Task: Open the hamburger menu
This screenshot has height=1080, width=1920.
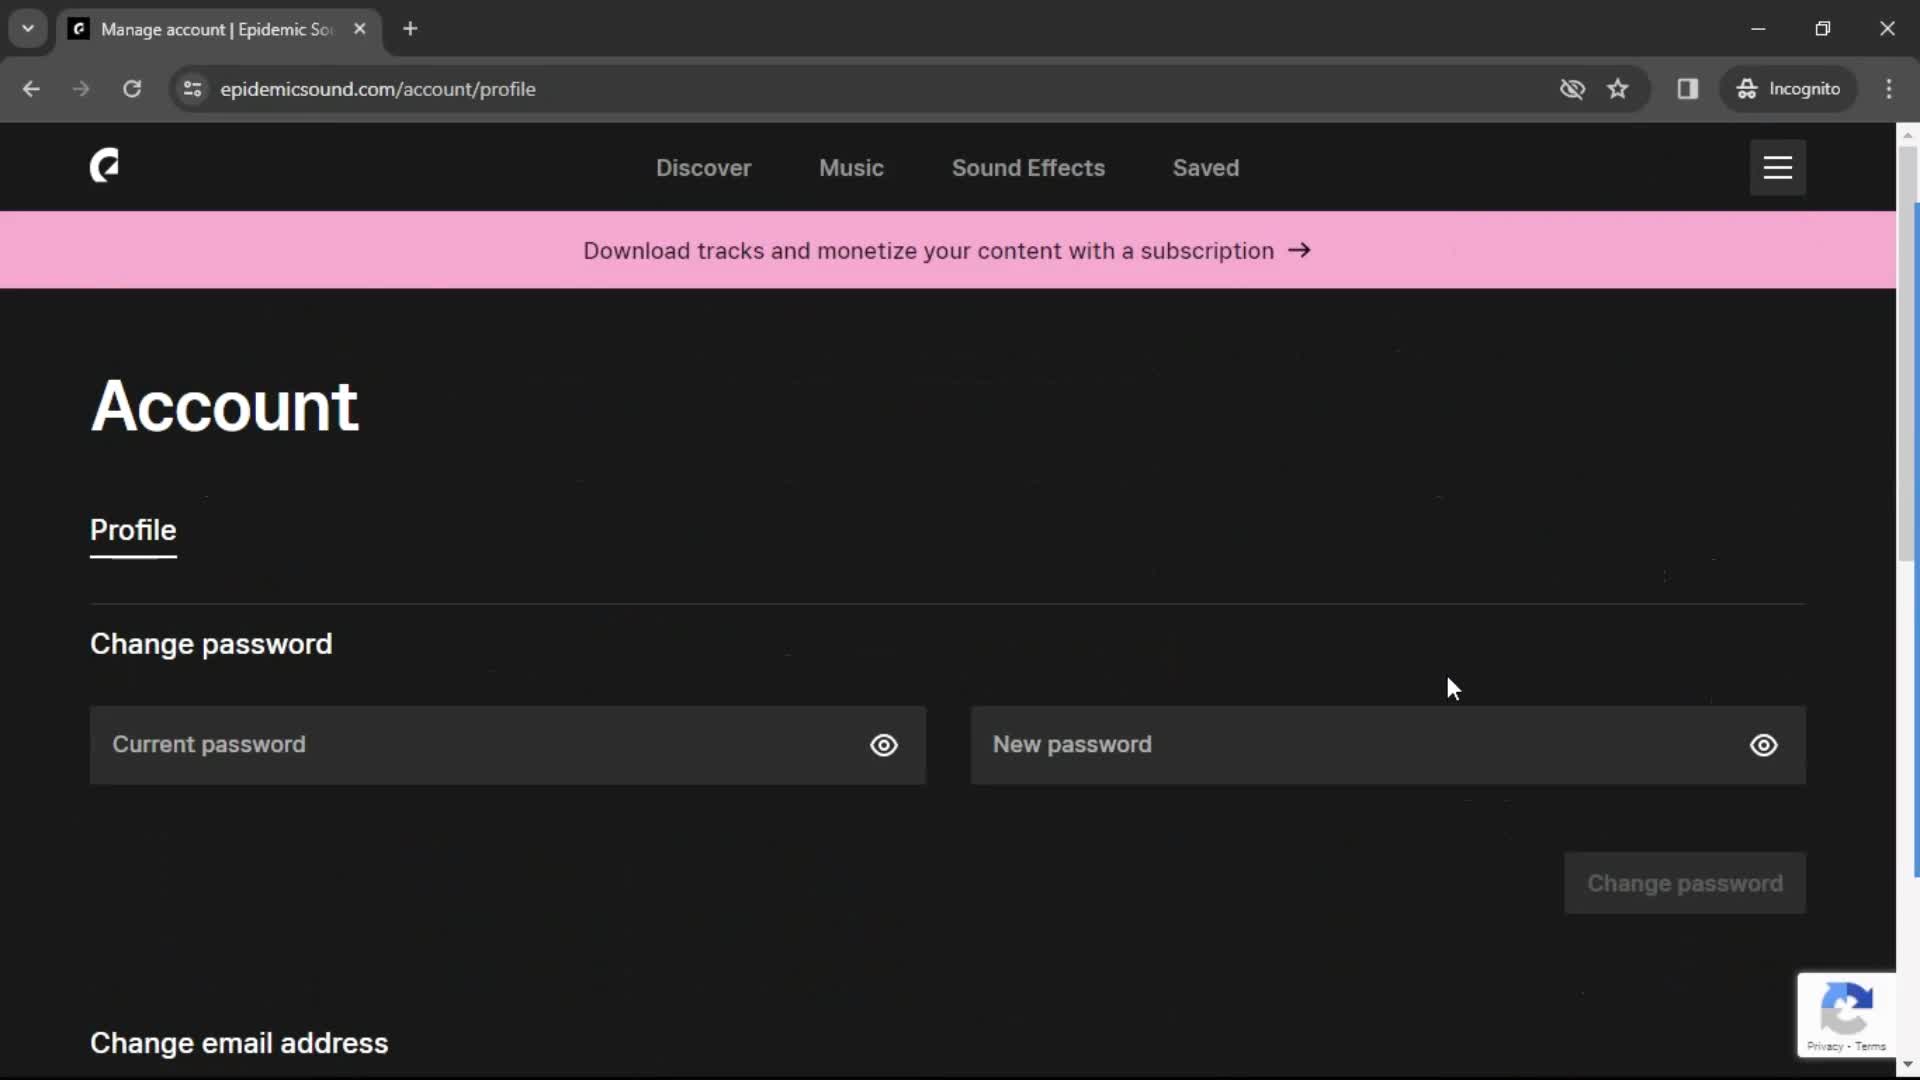Action: click(1779, 166)
